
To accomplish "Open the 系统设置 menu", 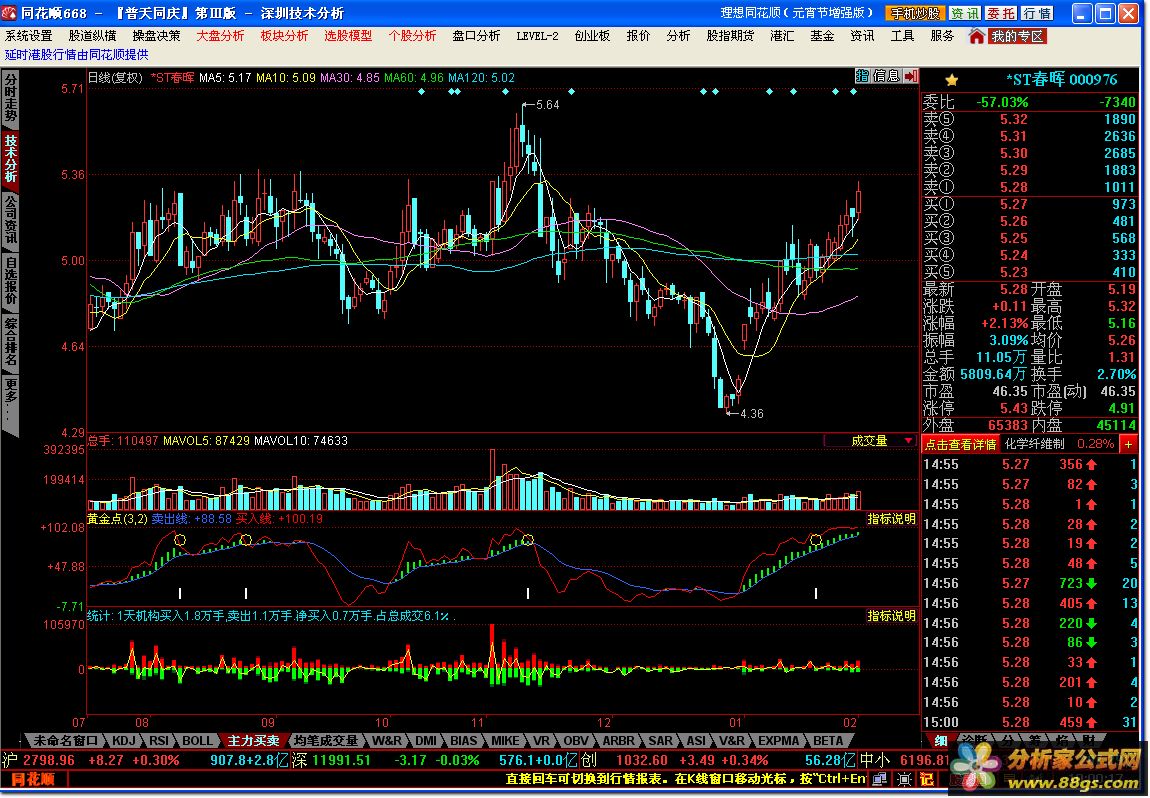I will (x=29, y=35).
